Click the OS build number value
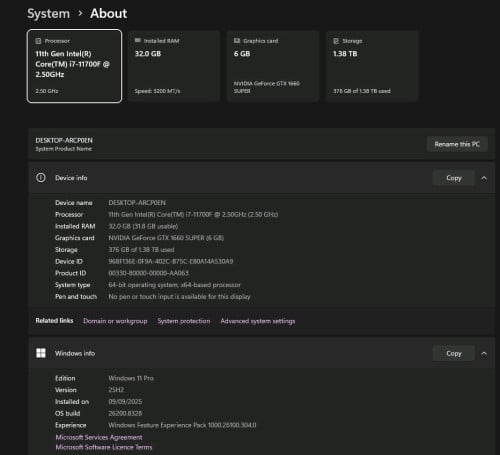The height and width of the screenshot is (455, 500). point(125,413)
